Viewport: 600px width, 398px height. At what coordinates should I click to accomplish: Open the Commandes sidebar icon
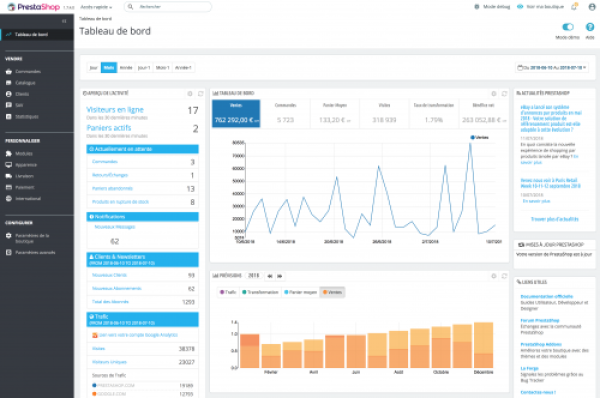point(9,72)
